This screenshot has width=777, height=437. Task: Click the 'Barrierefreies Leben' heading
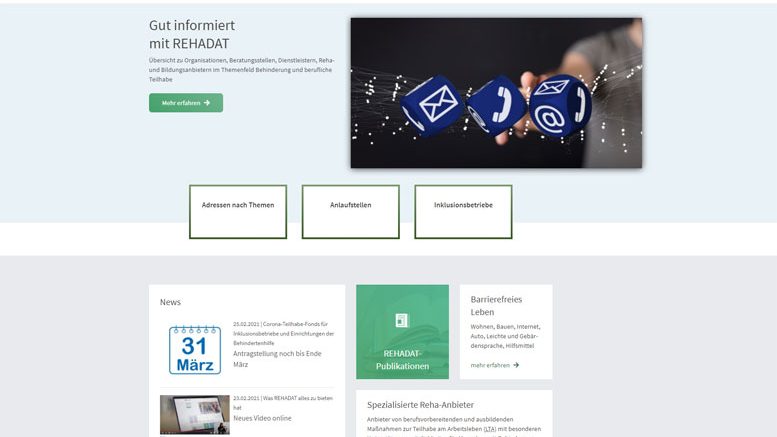point(497,305)
